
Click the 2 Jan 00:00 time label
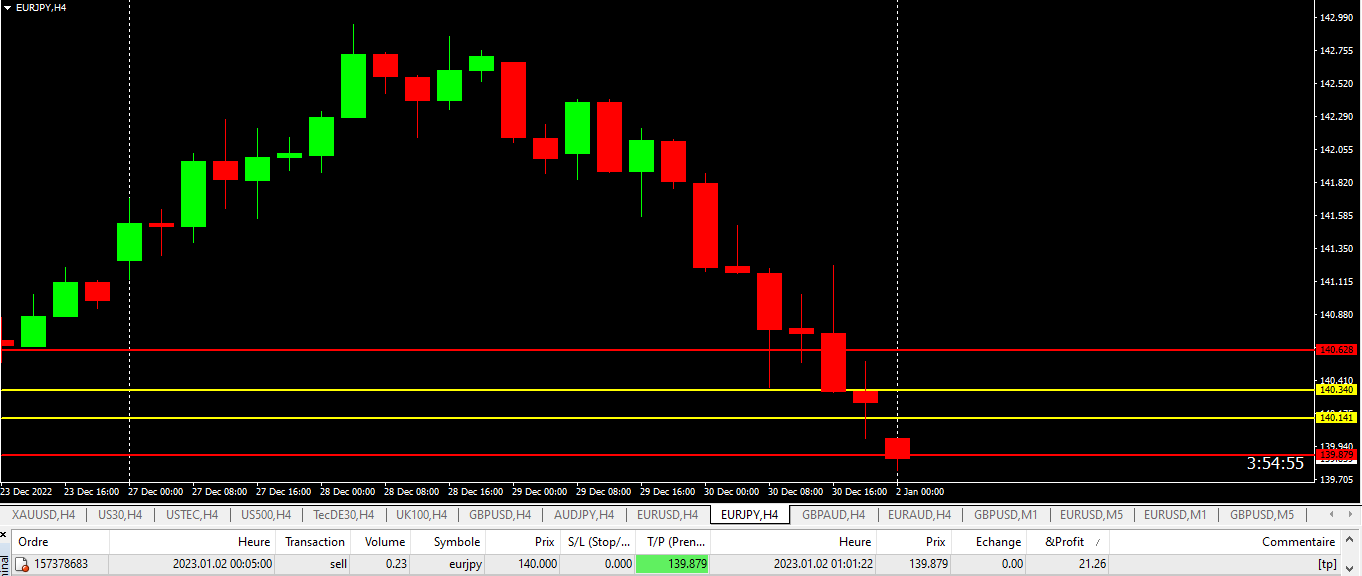tap(920, 492)
